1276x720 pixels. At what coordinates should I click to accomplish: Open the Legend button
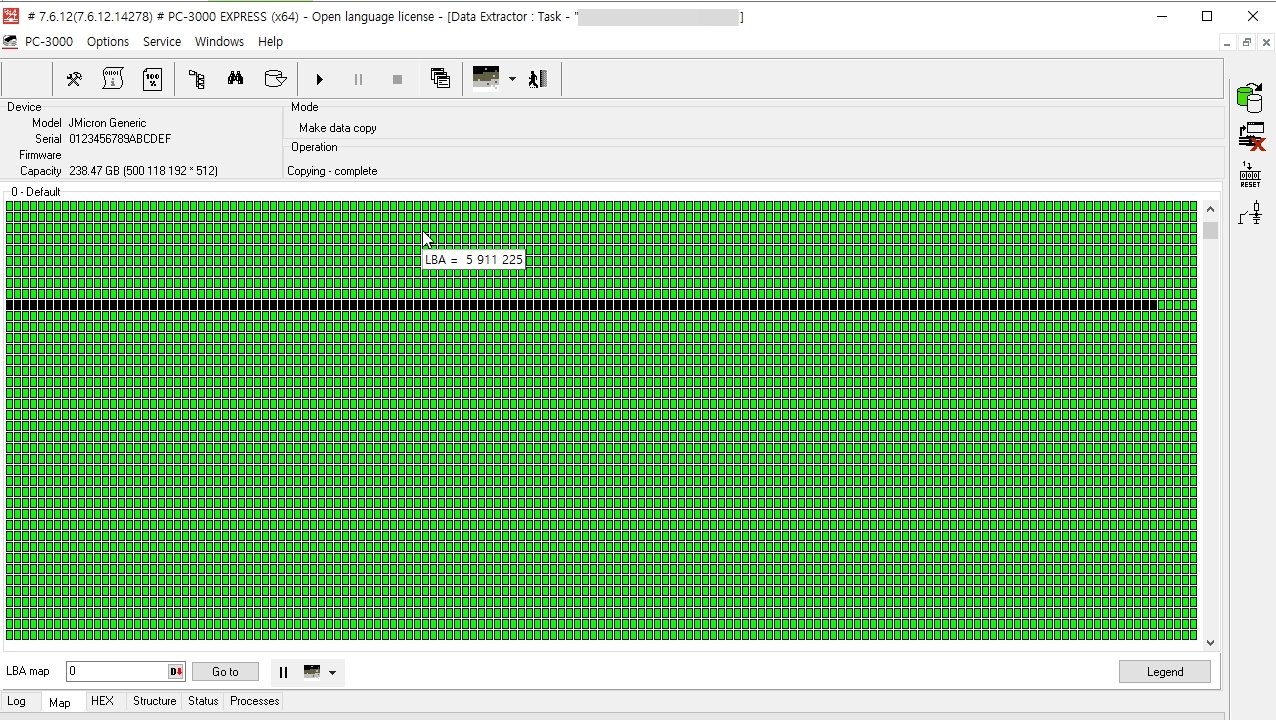pos(1165,672)
